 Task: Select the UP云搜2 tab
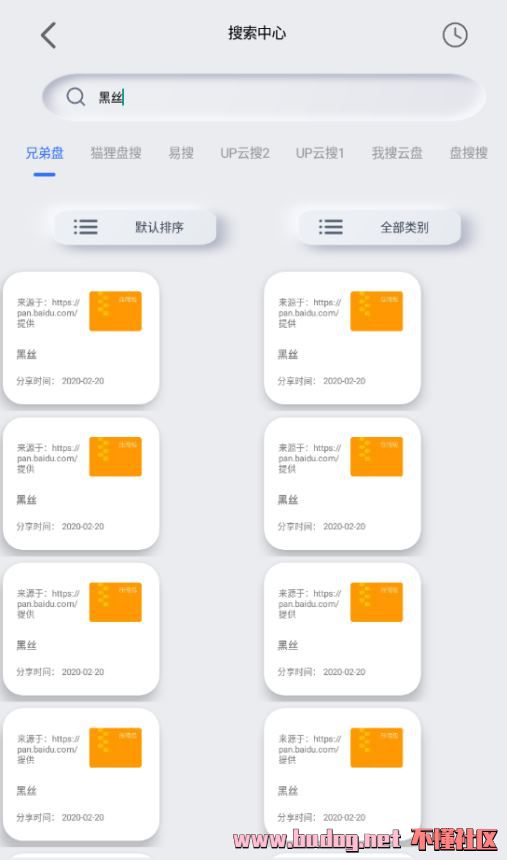click(x=245, y=153)
